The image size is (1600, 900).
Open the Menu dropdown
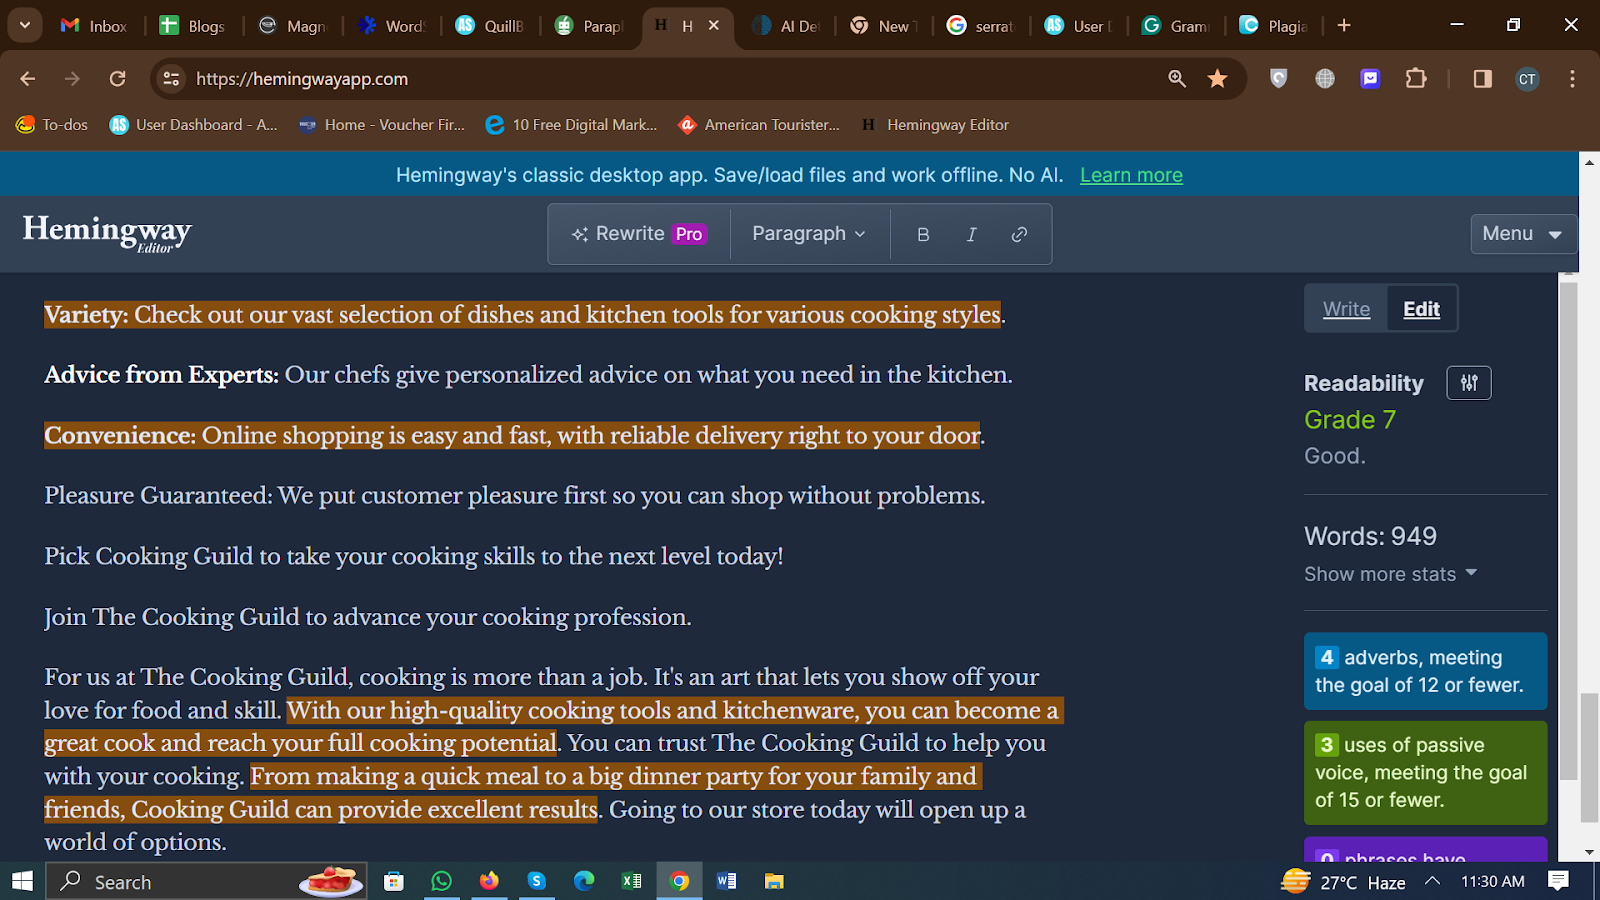[x=1523, y=234]
